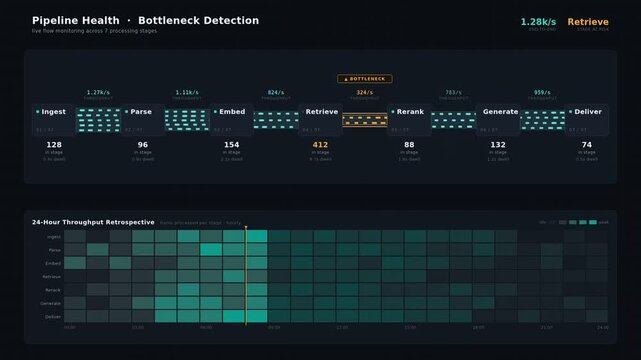
Task: Click the Embed heatmap row label
Action: [53, 264]
